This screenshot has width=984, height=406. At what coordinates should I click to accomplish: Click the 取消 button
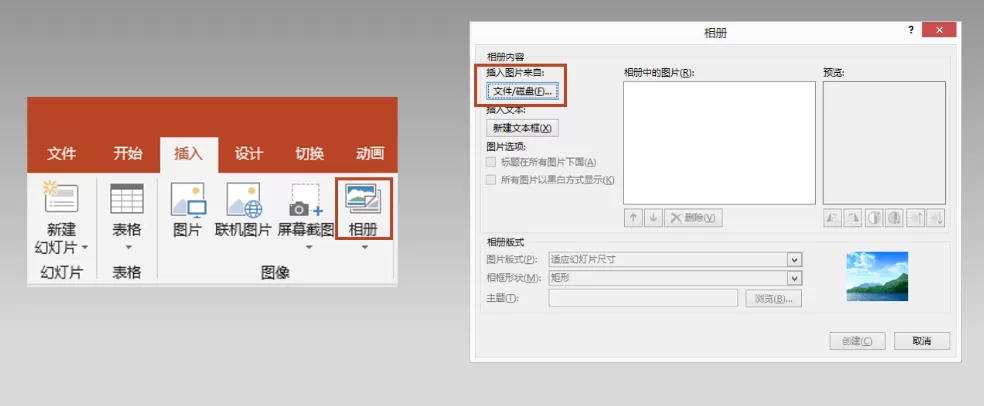click(922, 341)
